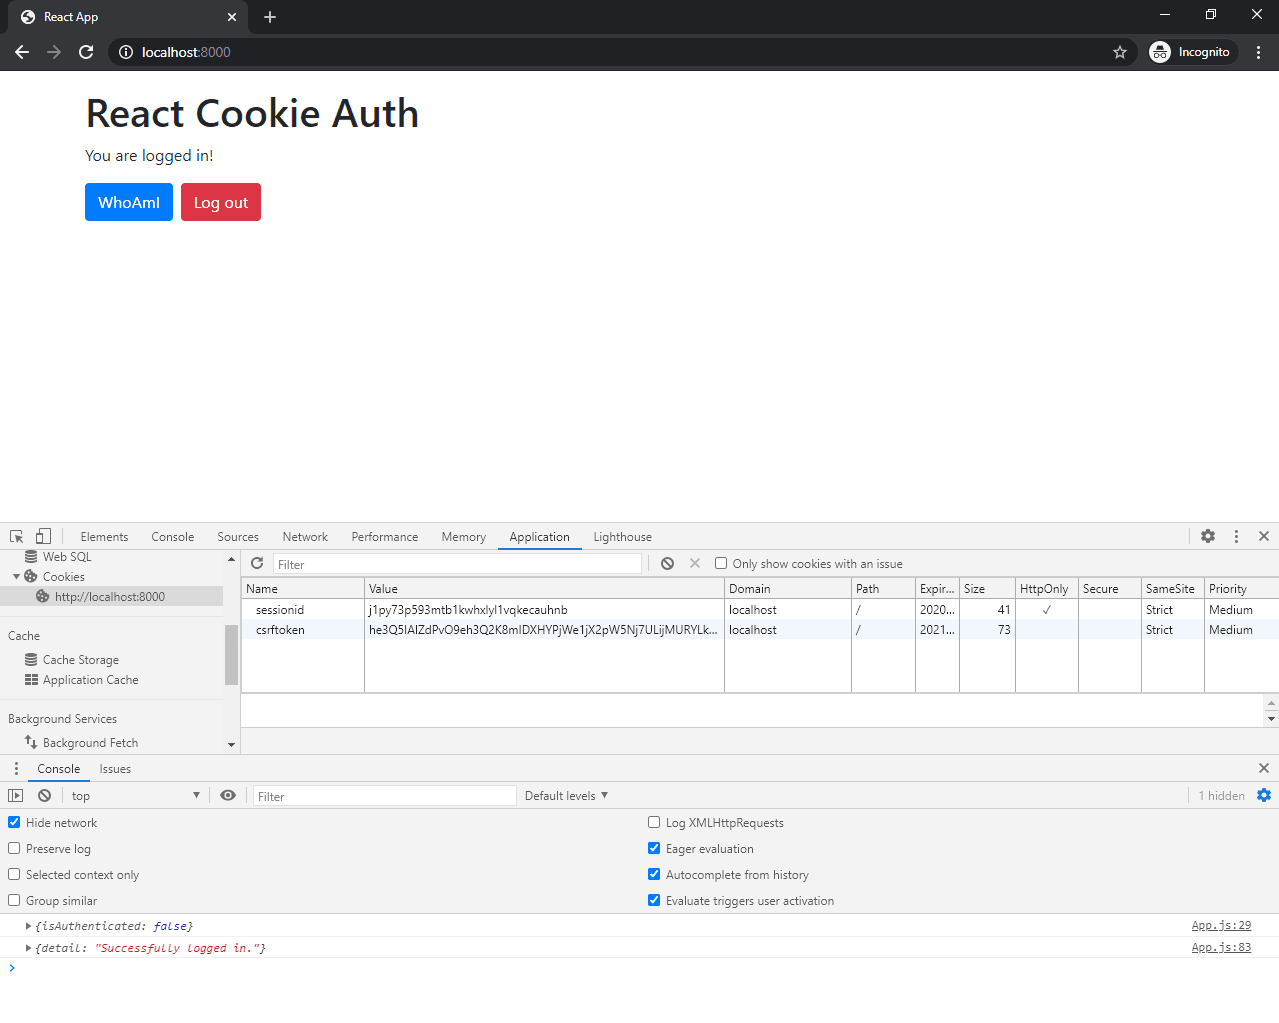Disable Autocomplete from history

coord(654,874)
